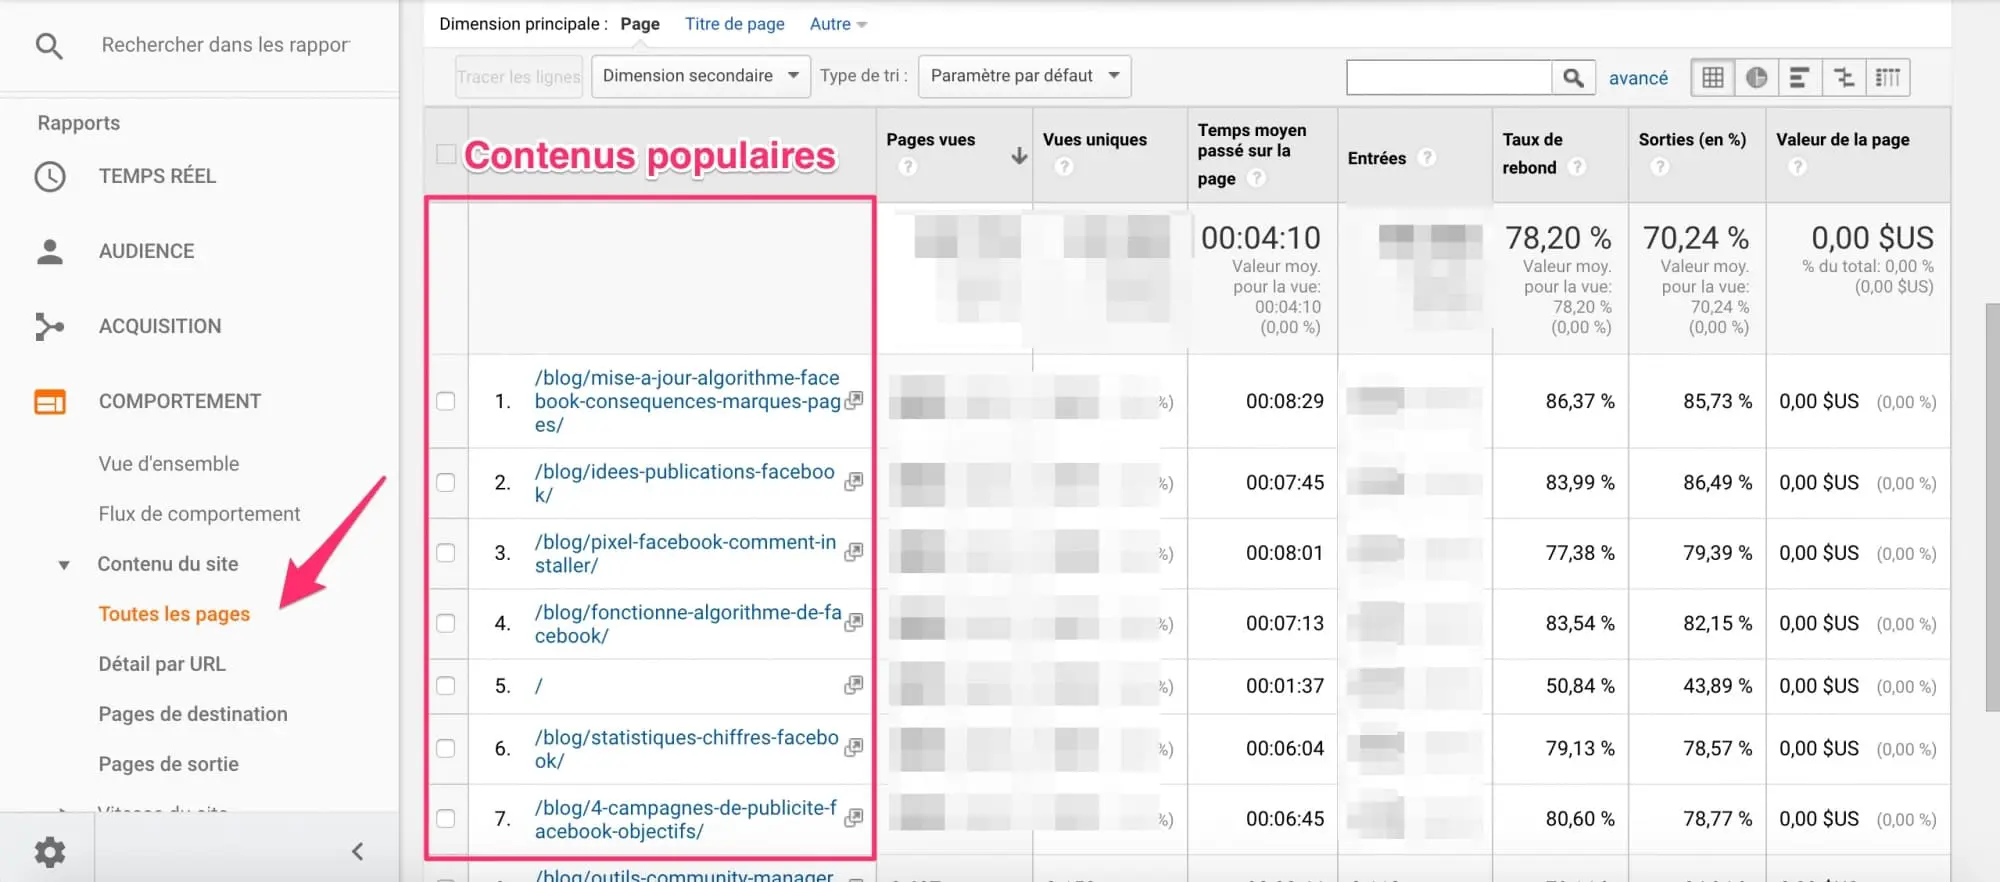Switch to Titre de page dimension

(734, 24)
